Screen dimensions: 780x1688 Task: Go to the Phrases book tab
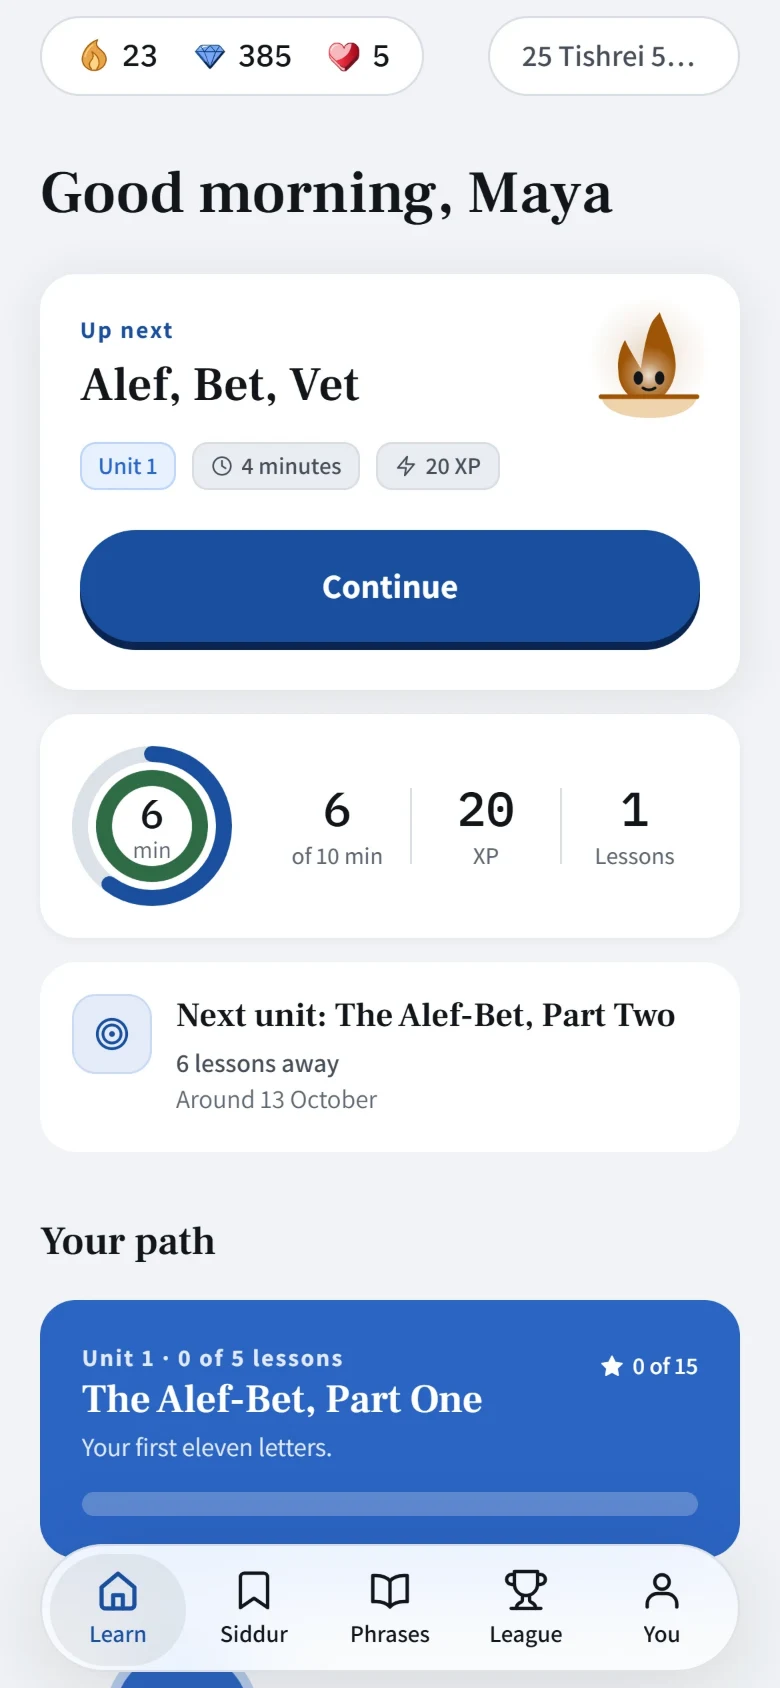(x=390, y=1608)
